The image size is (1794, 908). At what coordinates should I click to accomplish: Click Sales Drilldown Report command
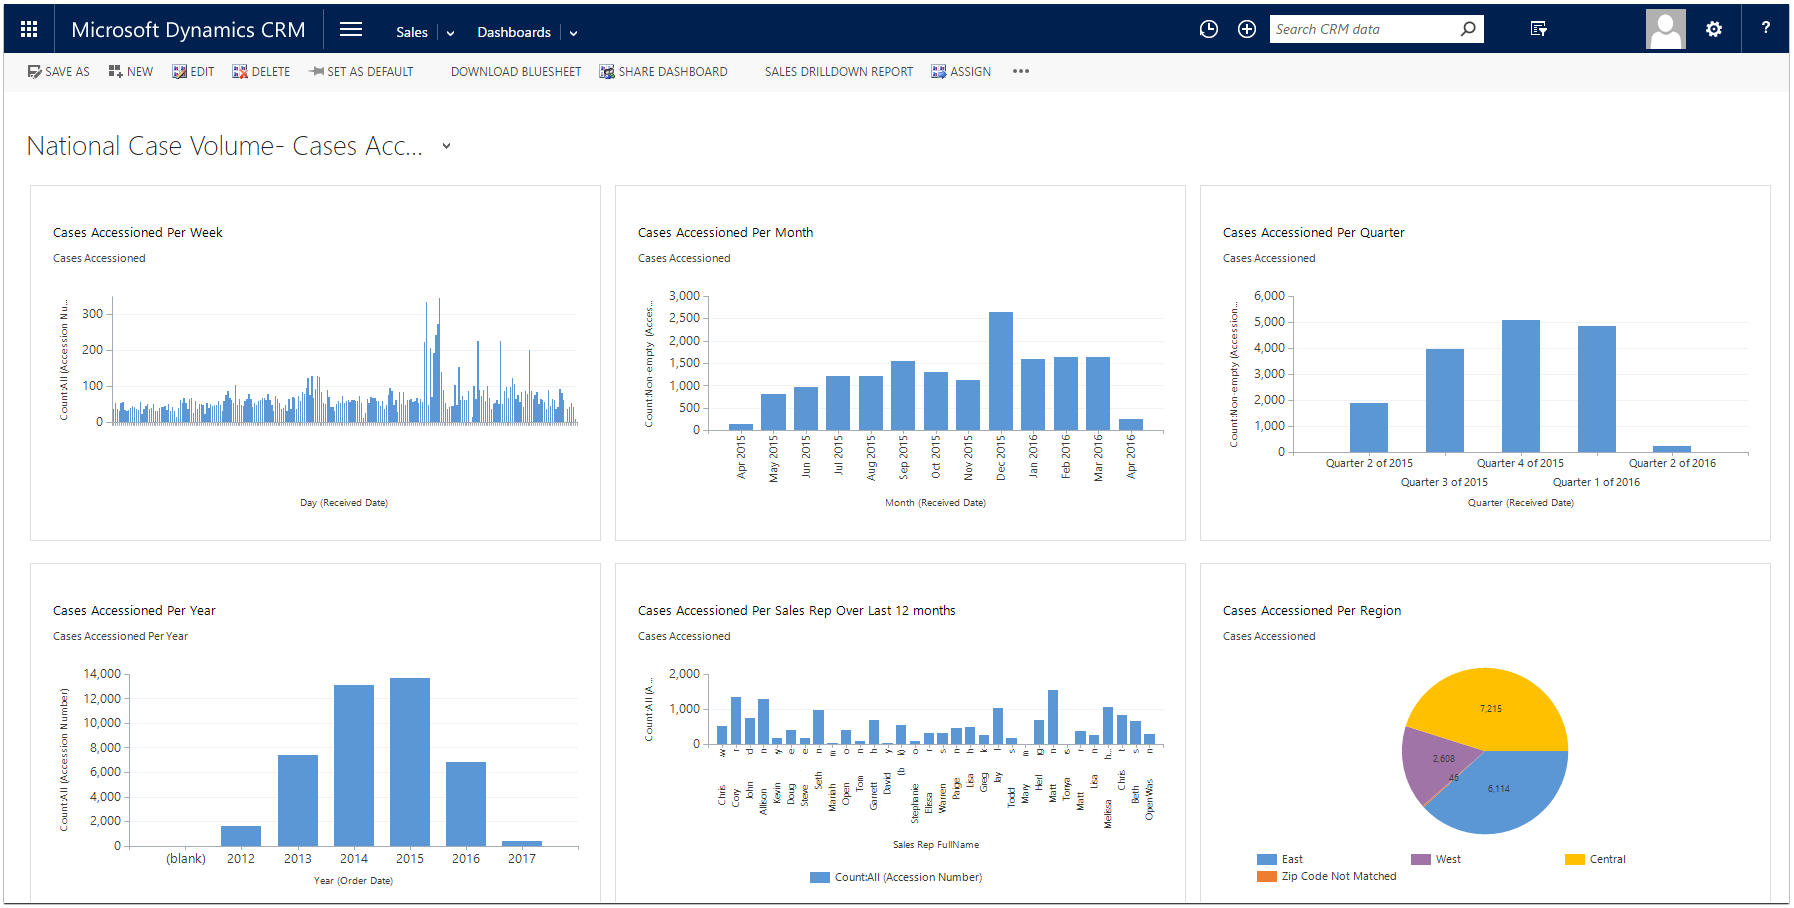(x=839, y=72)
